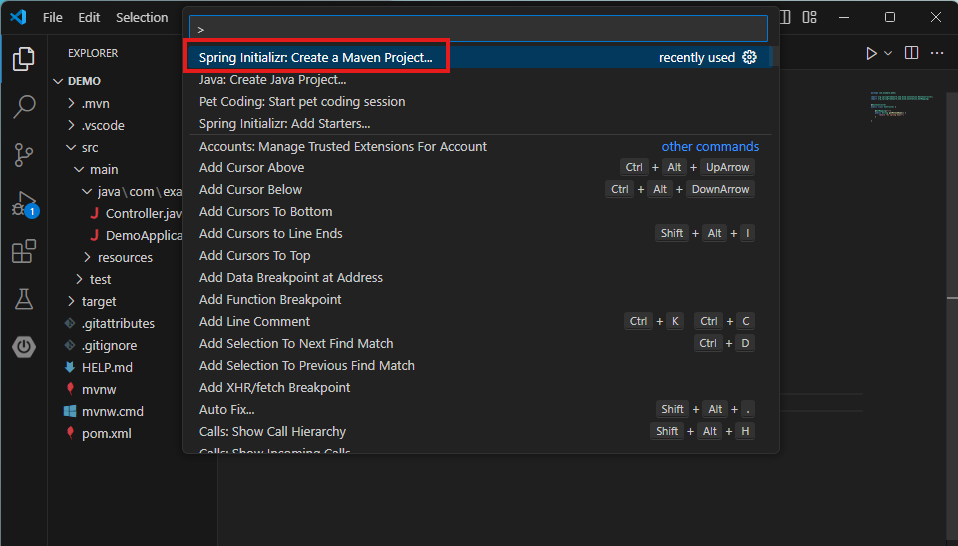
Task: Open the Edit menu
Action: (x=89, y=17)
